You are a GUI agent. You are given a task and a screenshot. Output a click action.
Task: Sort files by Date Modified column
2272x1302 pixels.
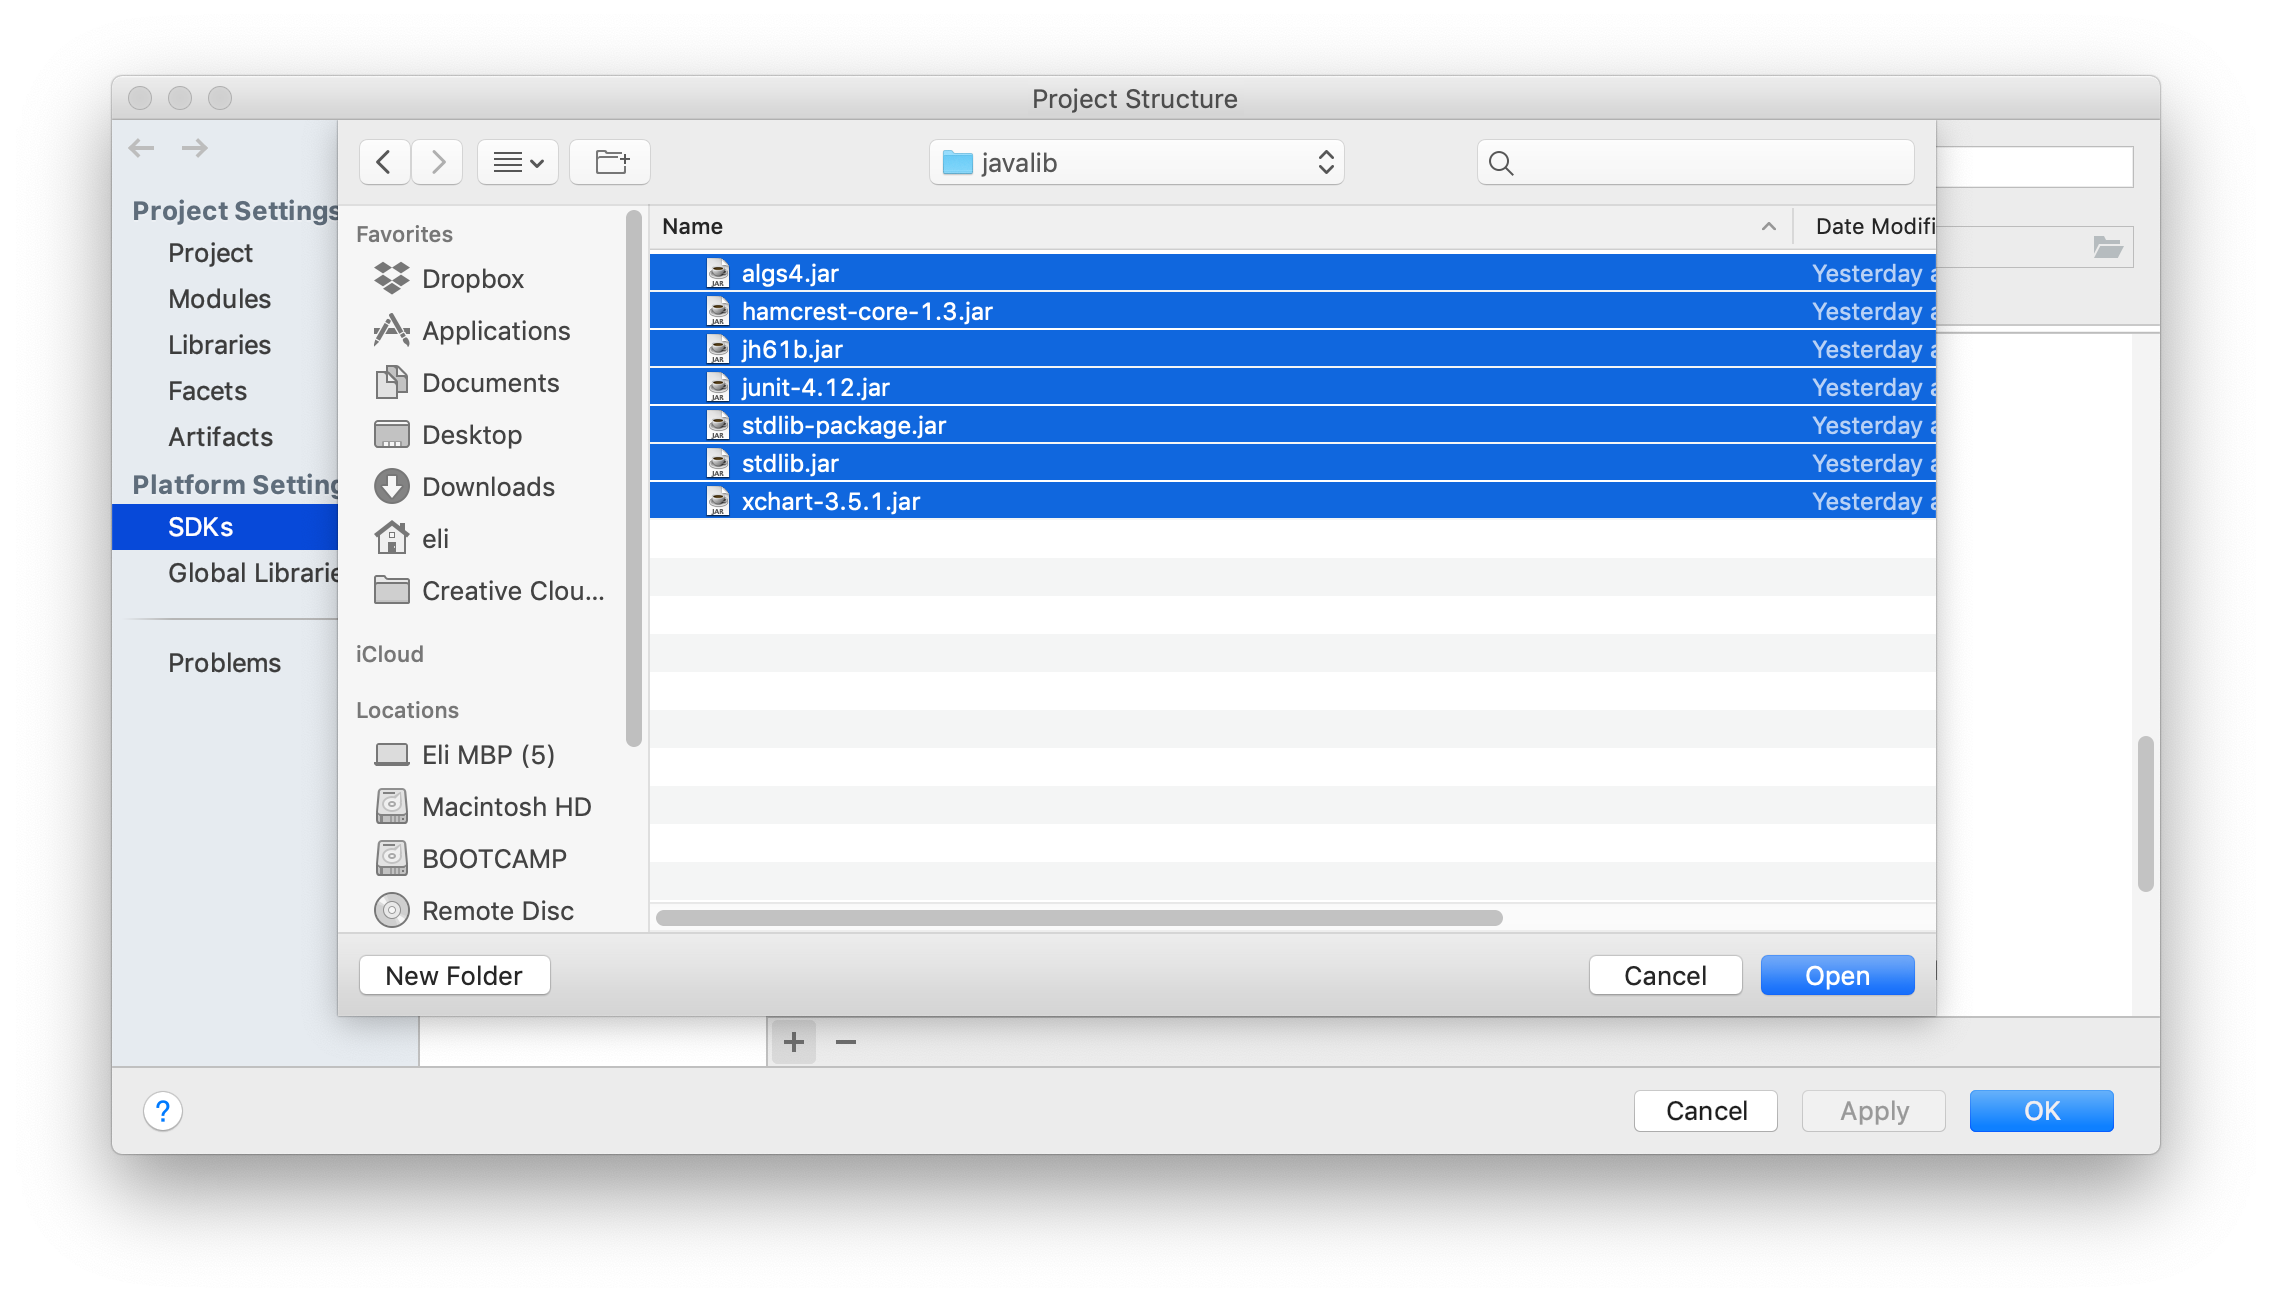pos(1865,227)
